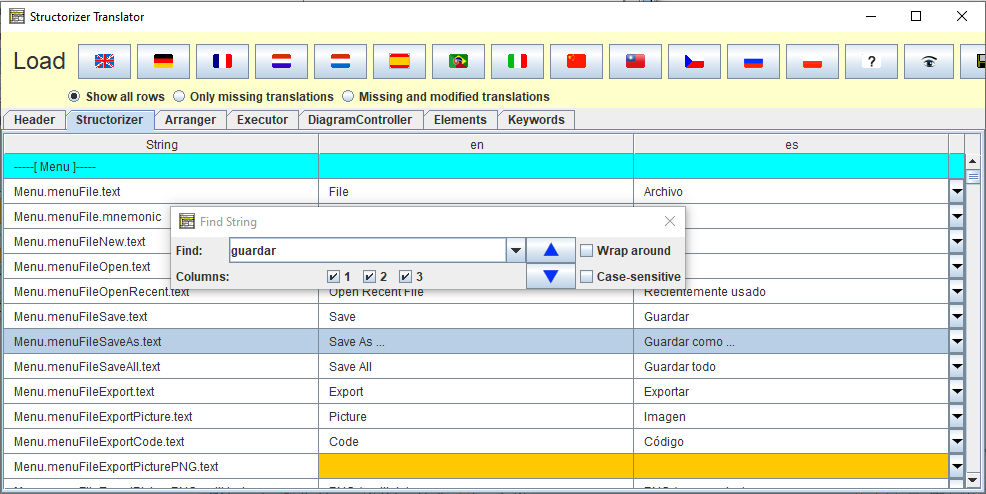986x494 pixels.
Task: Open dropdown arrow on Menu.menuFile.text row
Action: (956, 192)
